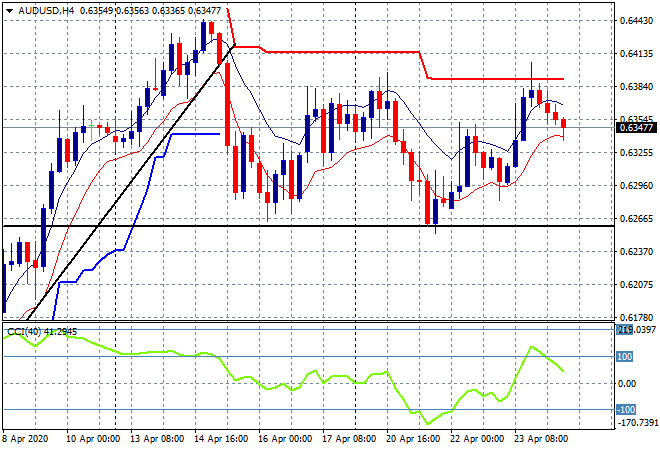Click the 8 Apr 2020 date label
This screenshot has height=450, width=660.
point(26,439)
